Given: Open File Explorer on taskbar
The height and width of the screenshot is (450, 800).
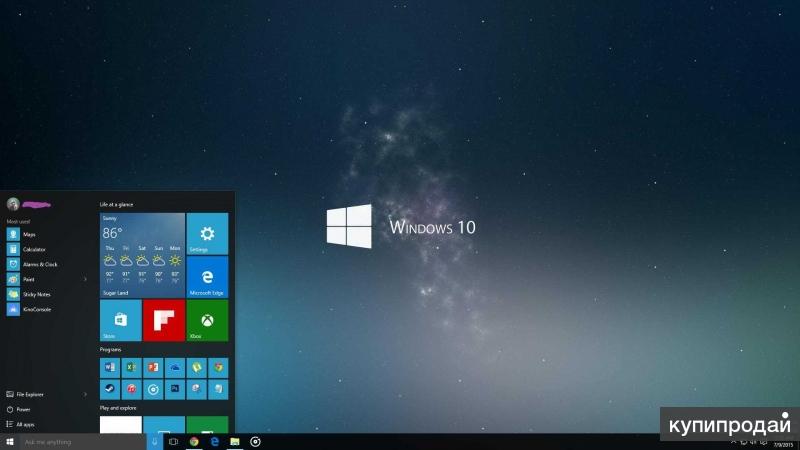Looking at the screenshot, I should point(235,442).
